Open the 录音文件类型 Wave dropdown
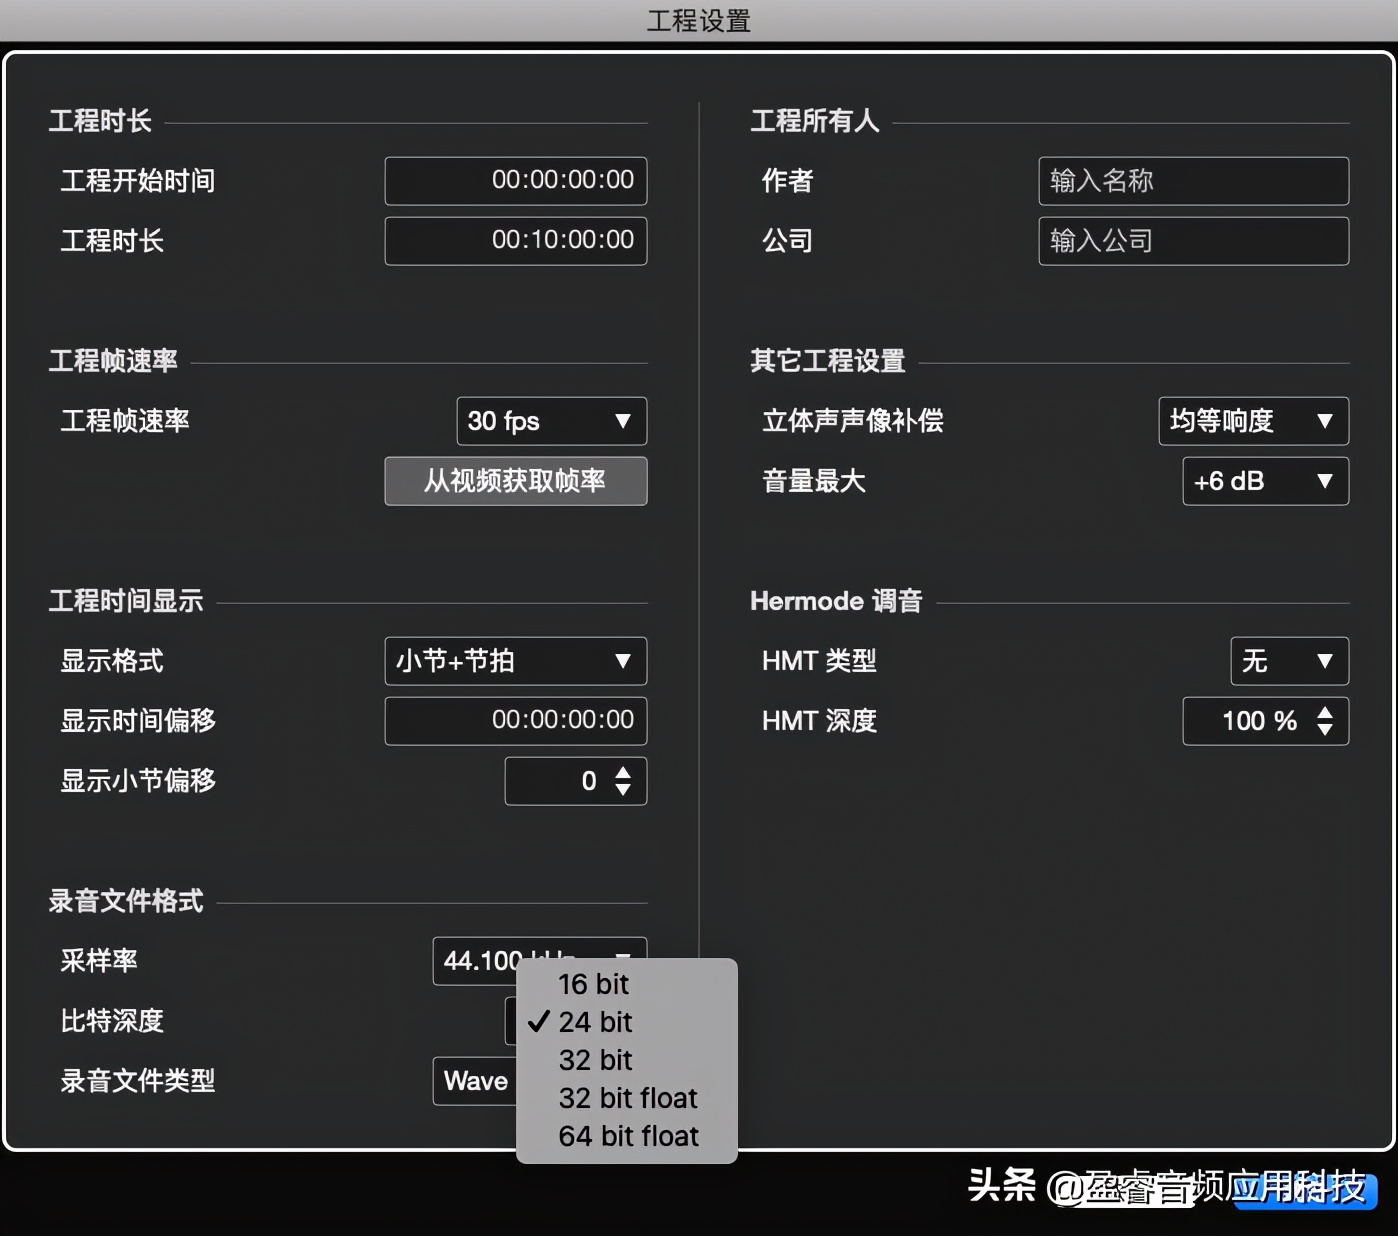Screen dimensions: 1398x1236 point(475,1081)
